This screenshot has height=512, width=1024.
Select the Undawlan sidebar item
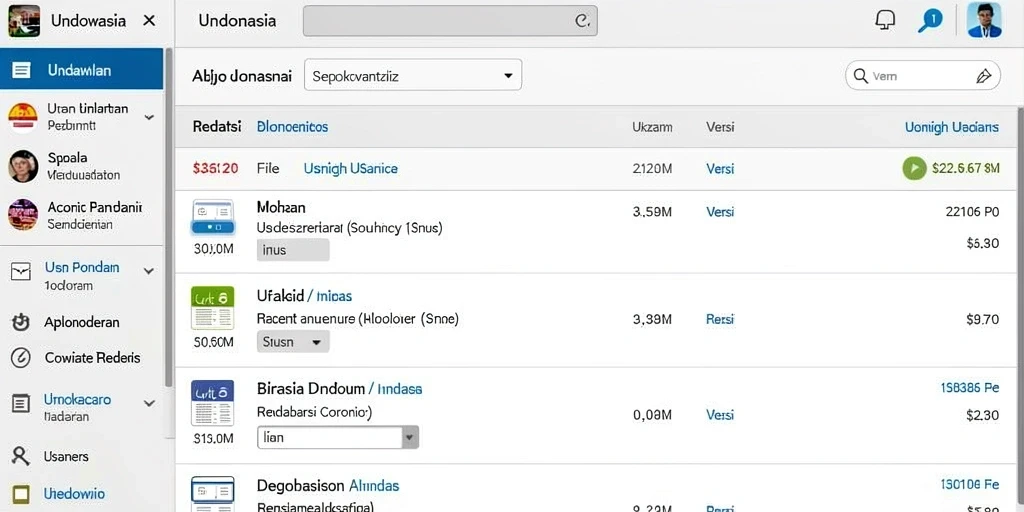[82, 69]
